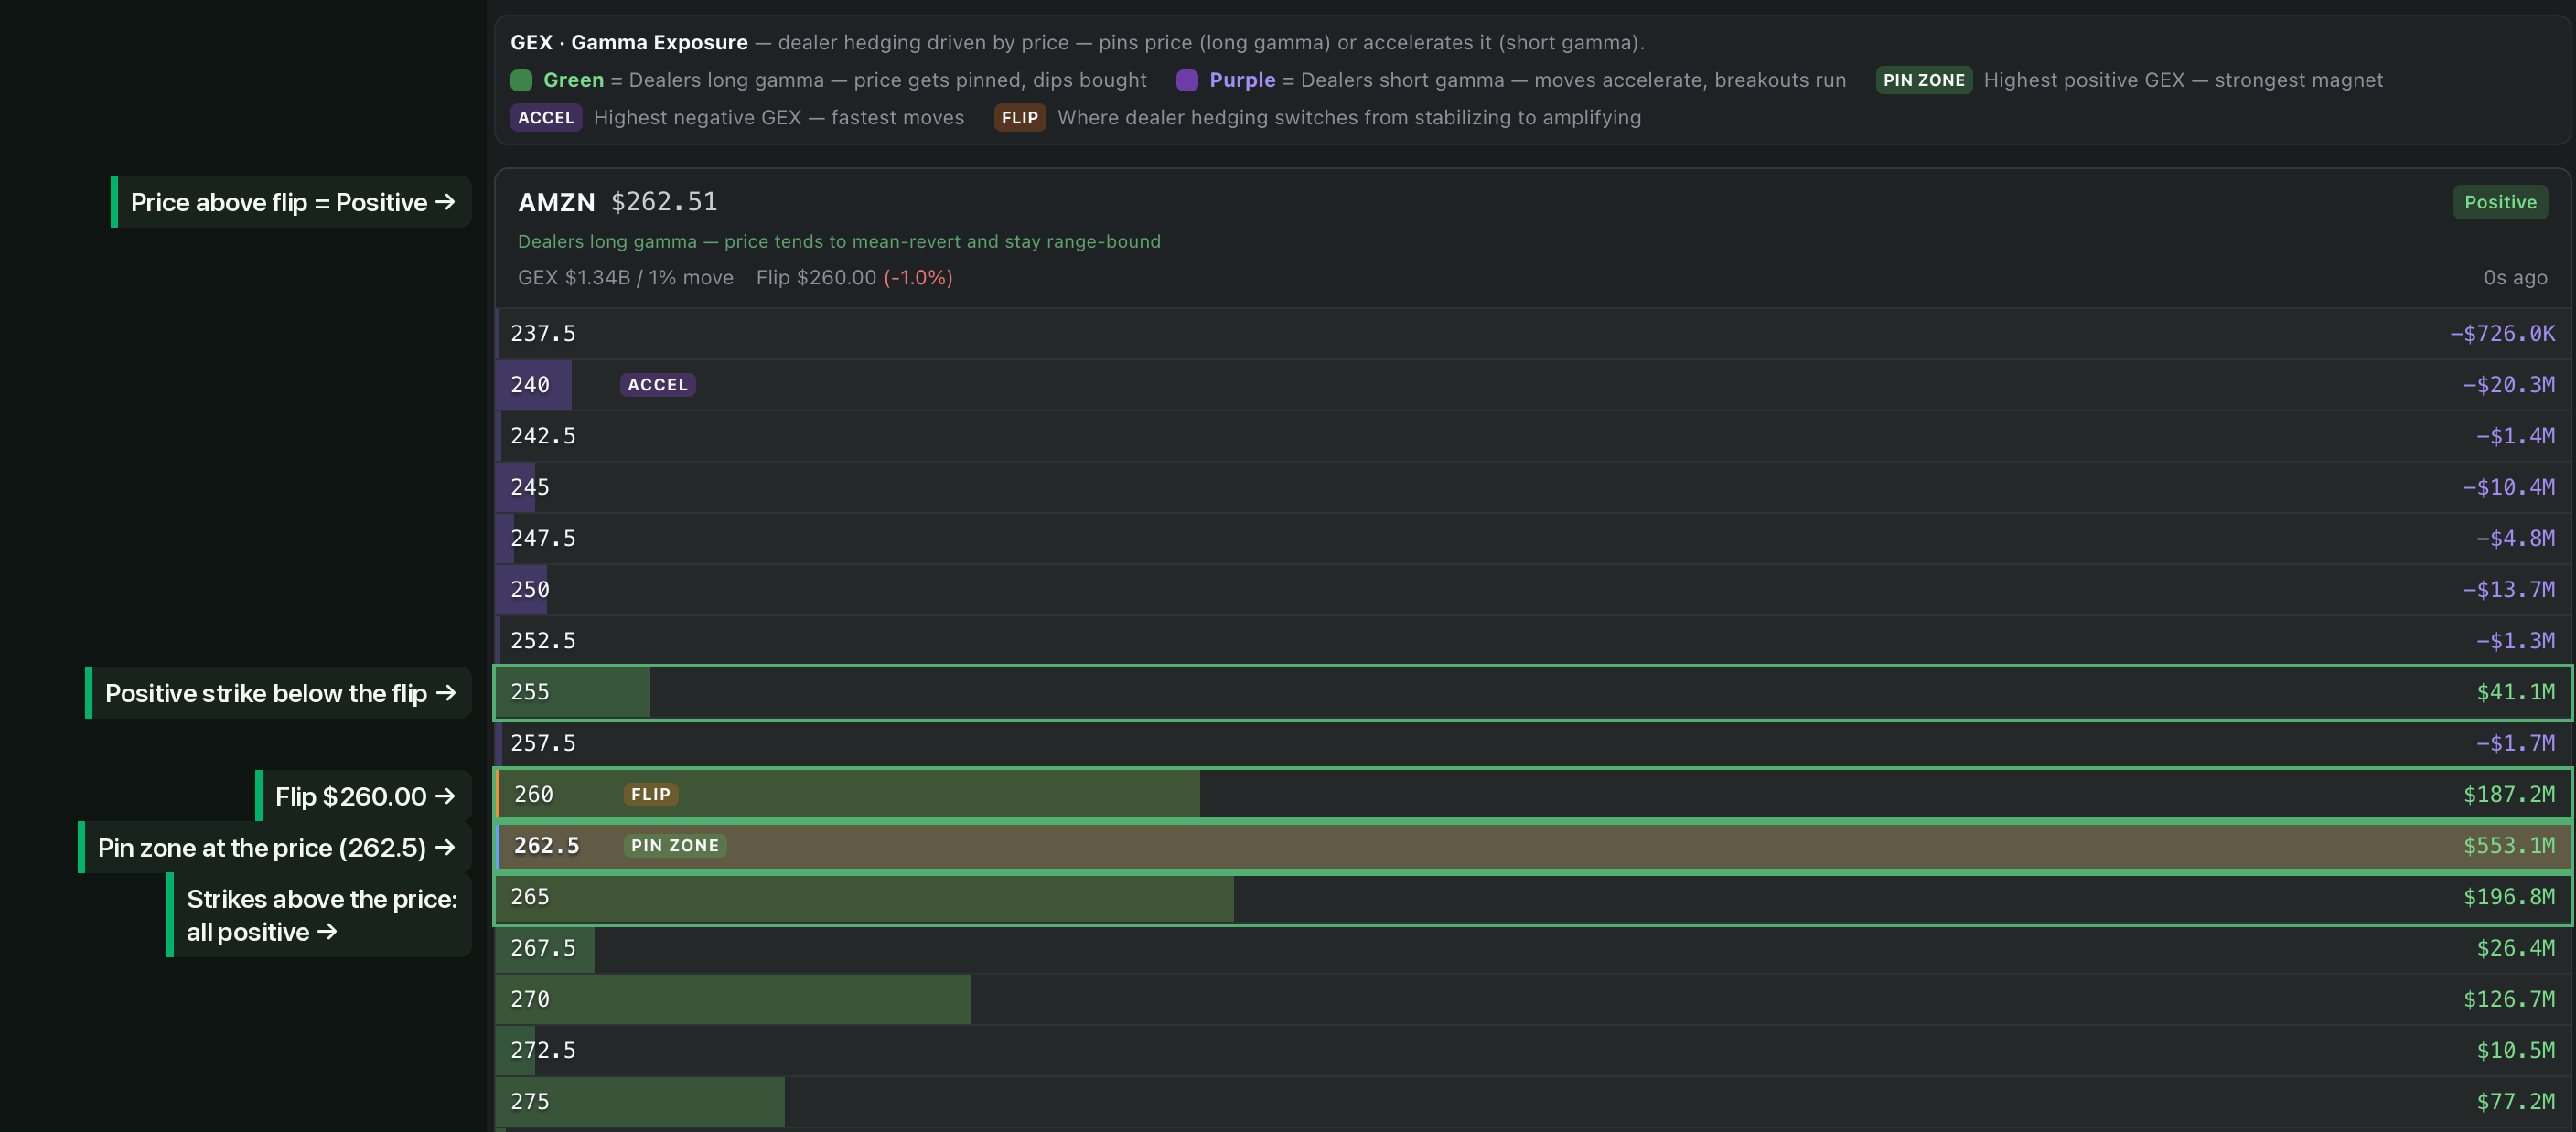The width and height of the screenshot is (2576, 1132).
Task: Click the AMZN ticker symbol
Action: (556, 202)
